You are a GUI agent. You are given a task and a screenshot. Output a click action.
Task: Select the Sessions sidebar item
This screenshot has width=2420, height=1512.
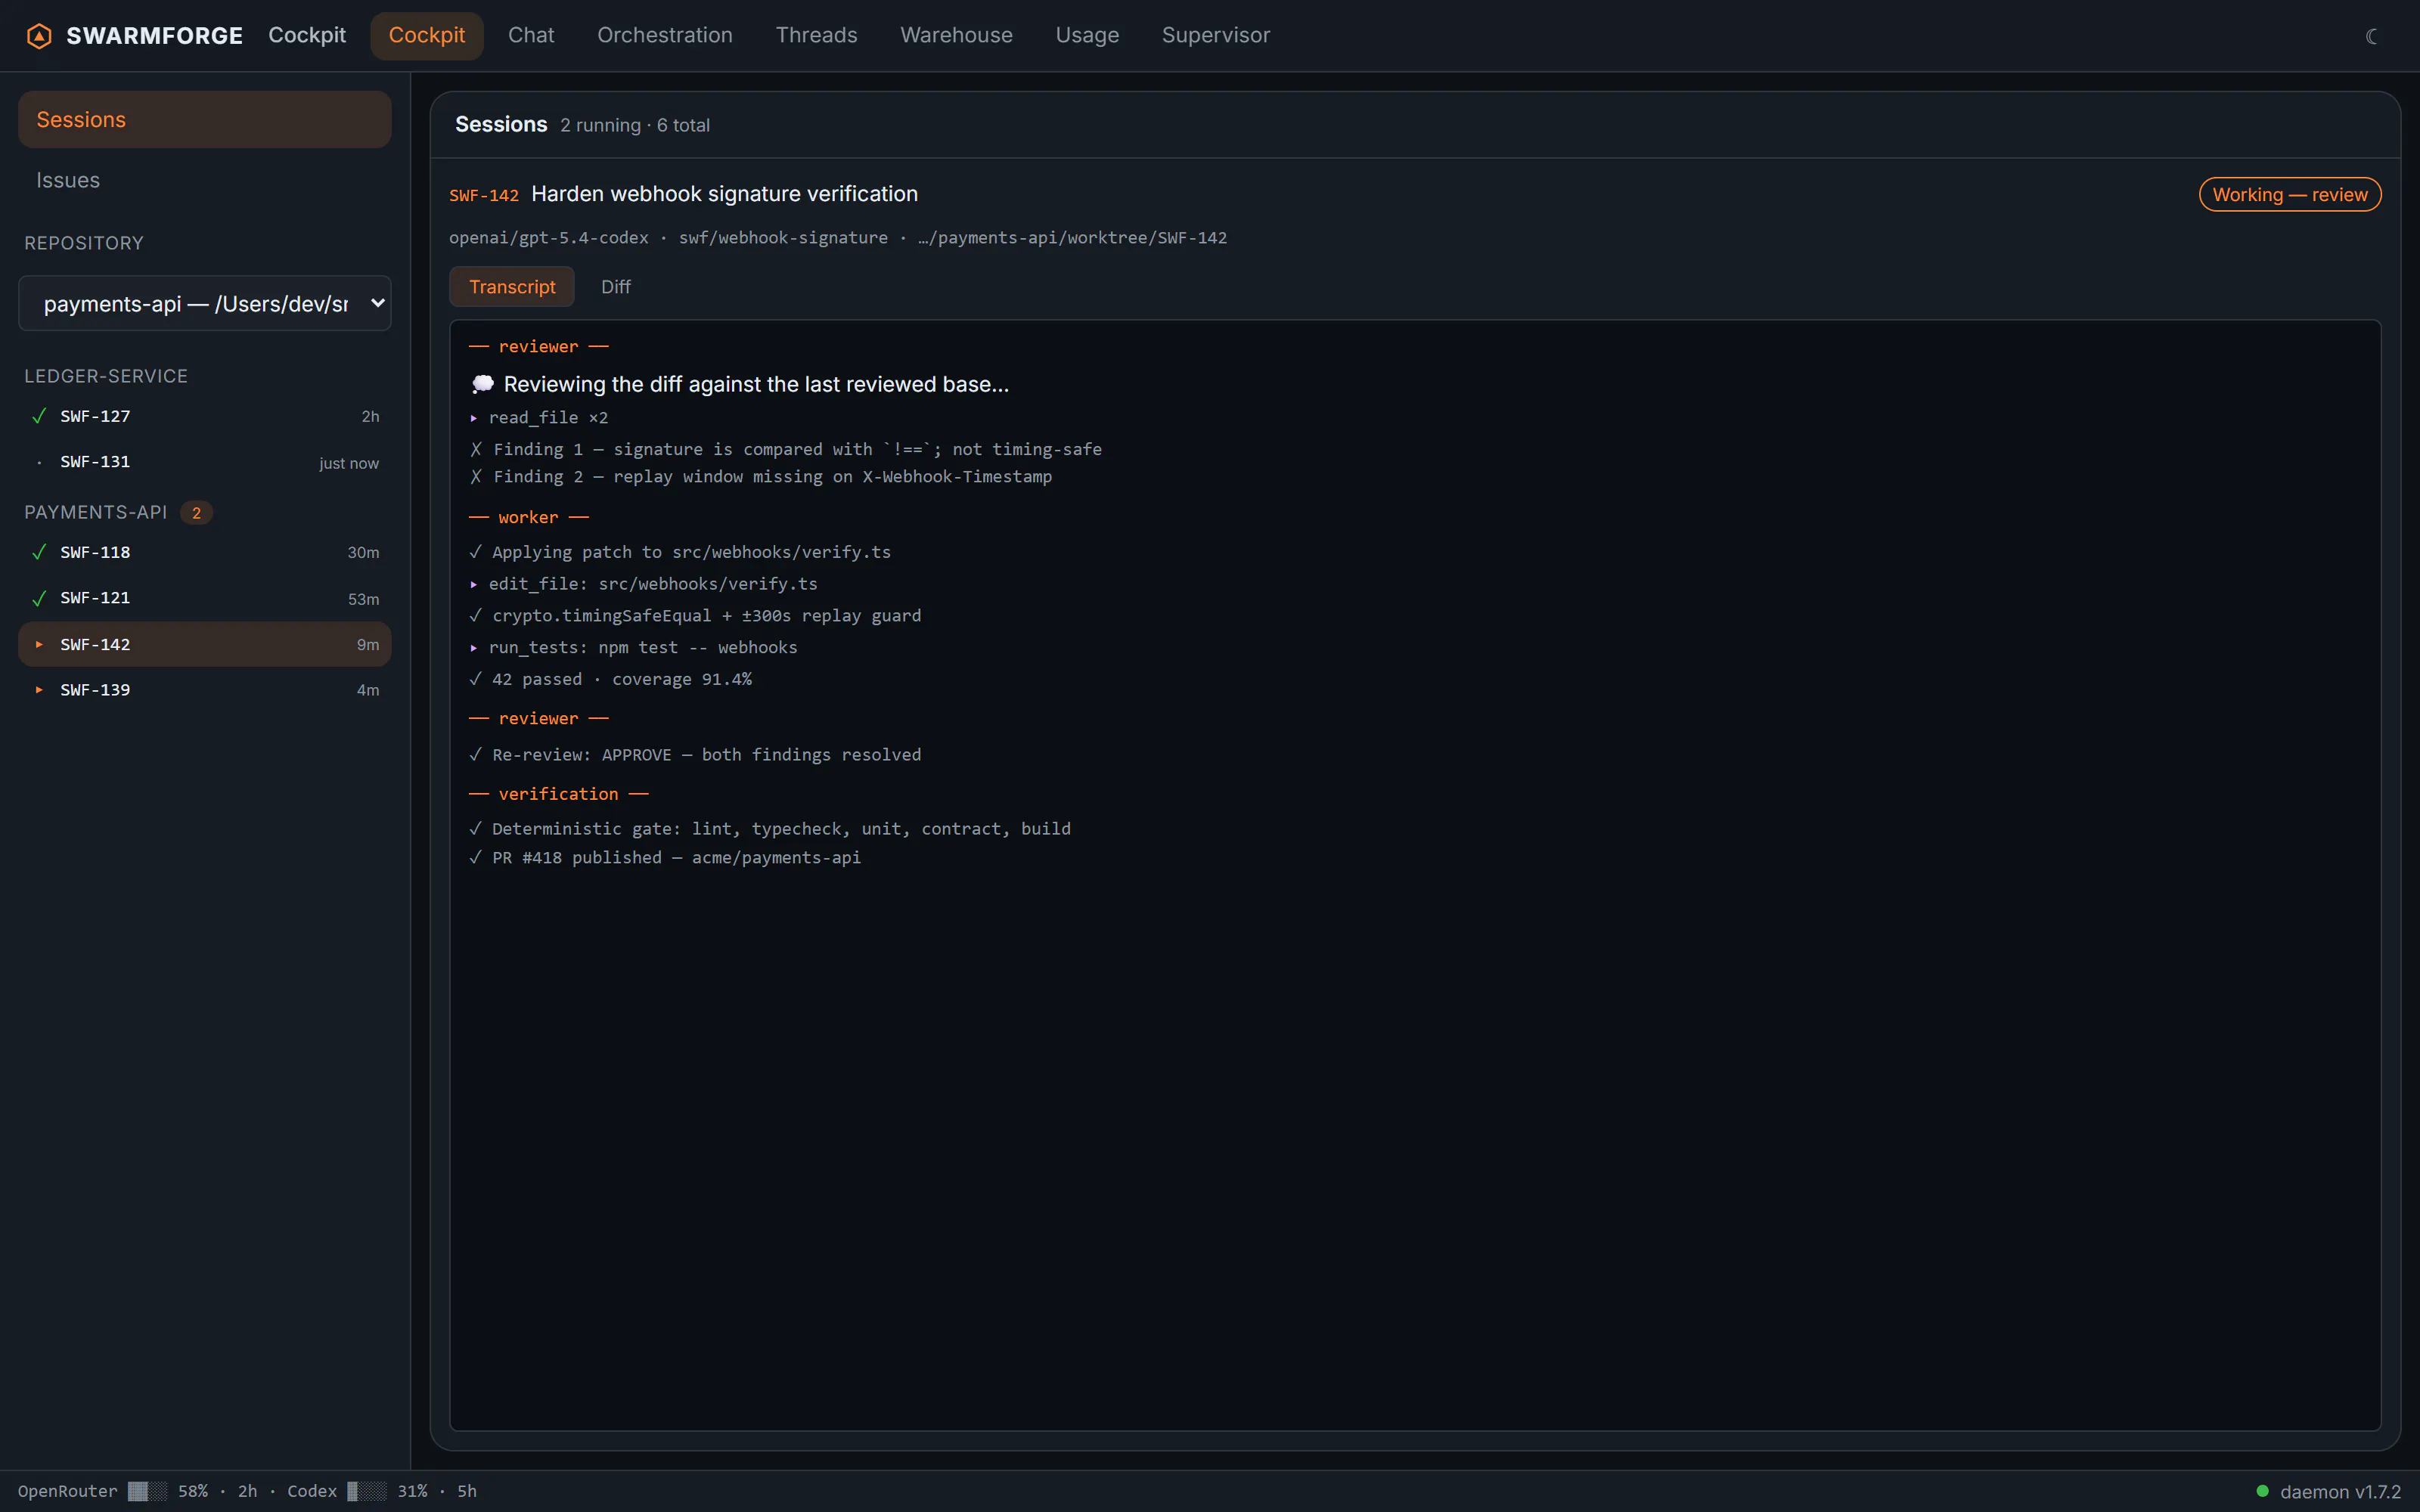(205, 119)
